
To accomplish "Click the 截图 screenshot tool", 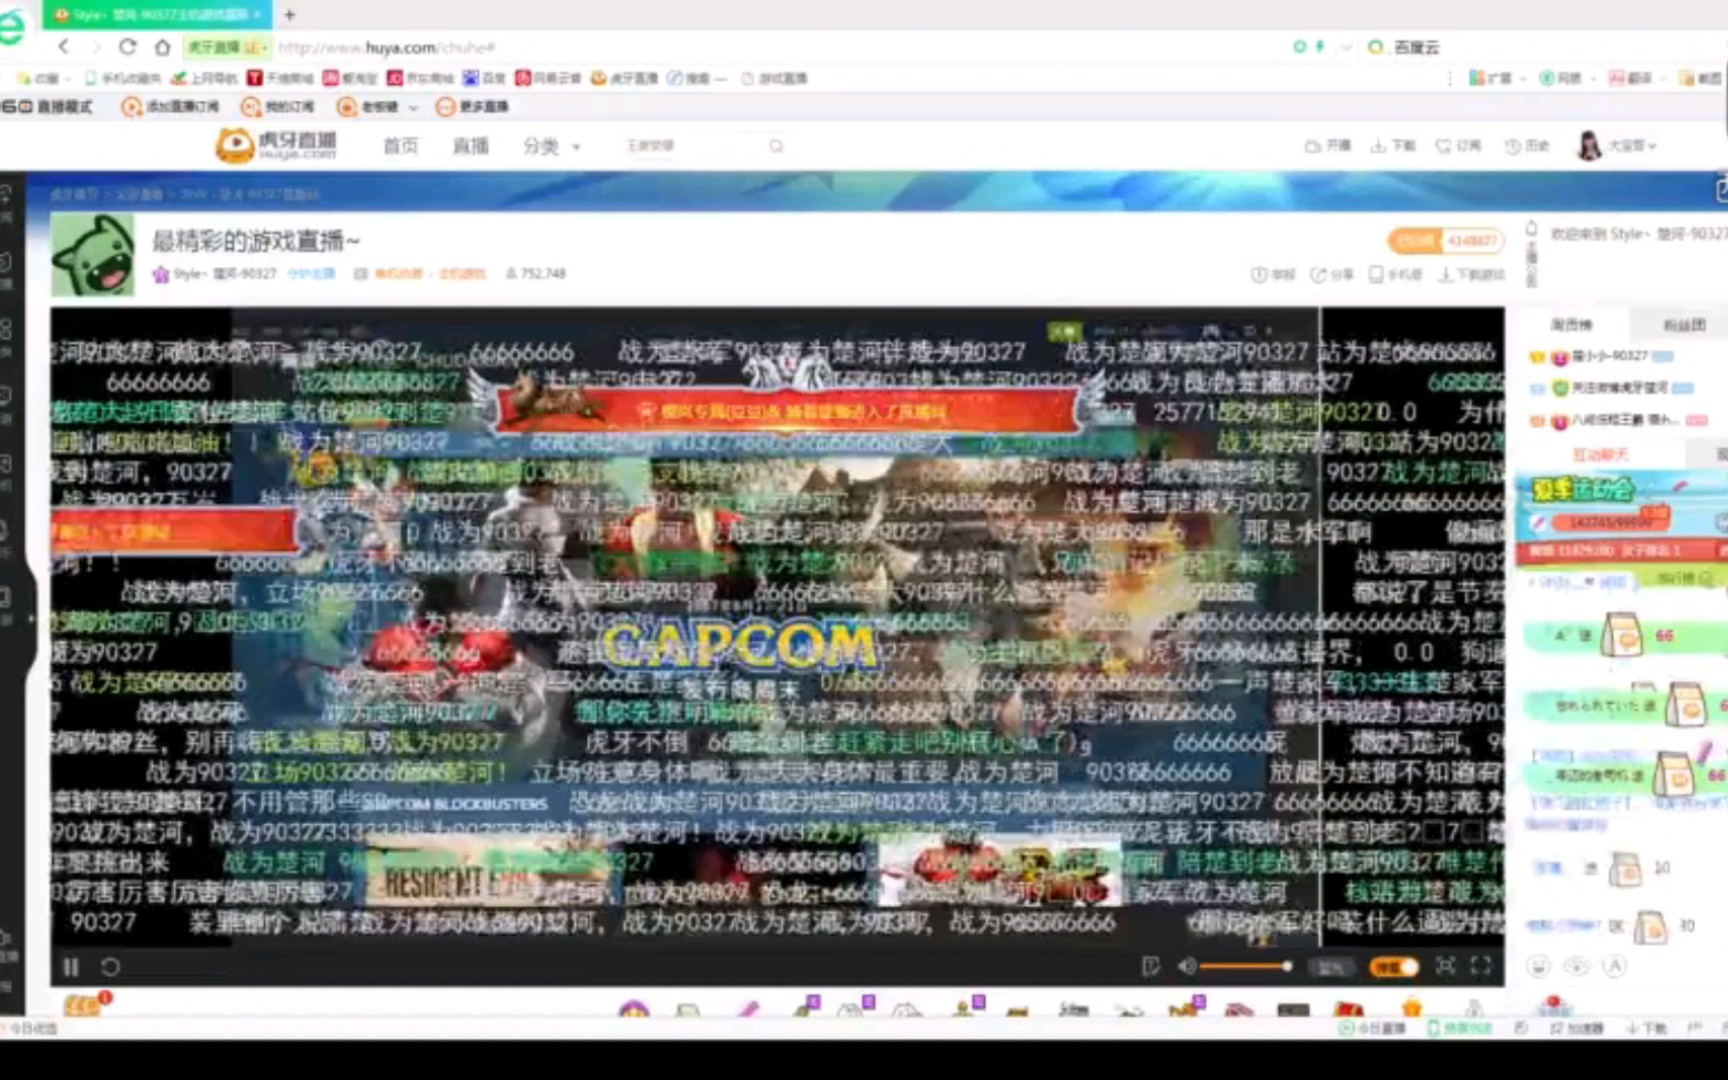I will coord(1702,78).
